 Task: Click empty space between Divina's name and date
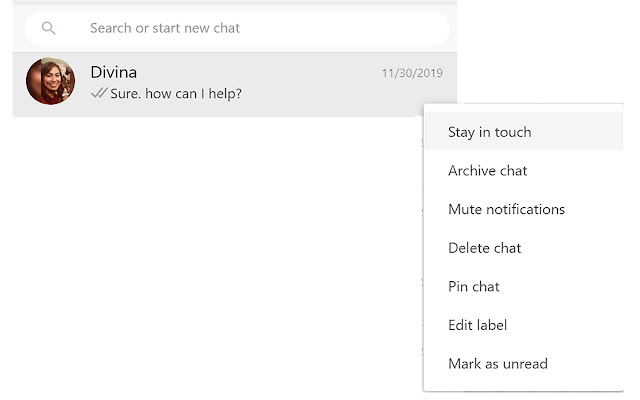click(260, 73)
